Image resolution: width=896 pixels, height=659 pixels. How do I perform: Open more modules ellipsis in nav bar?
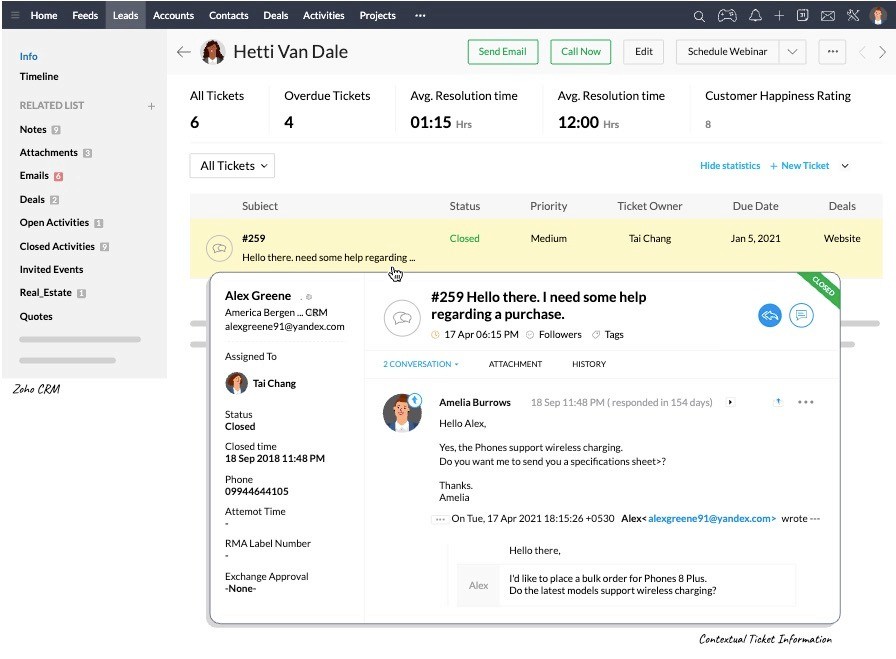420,15
